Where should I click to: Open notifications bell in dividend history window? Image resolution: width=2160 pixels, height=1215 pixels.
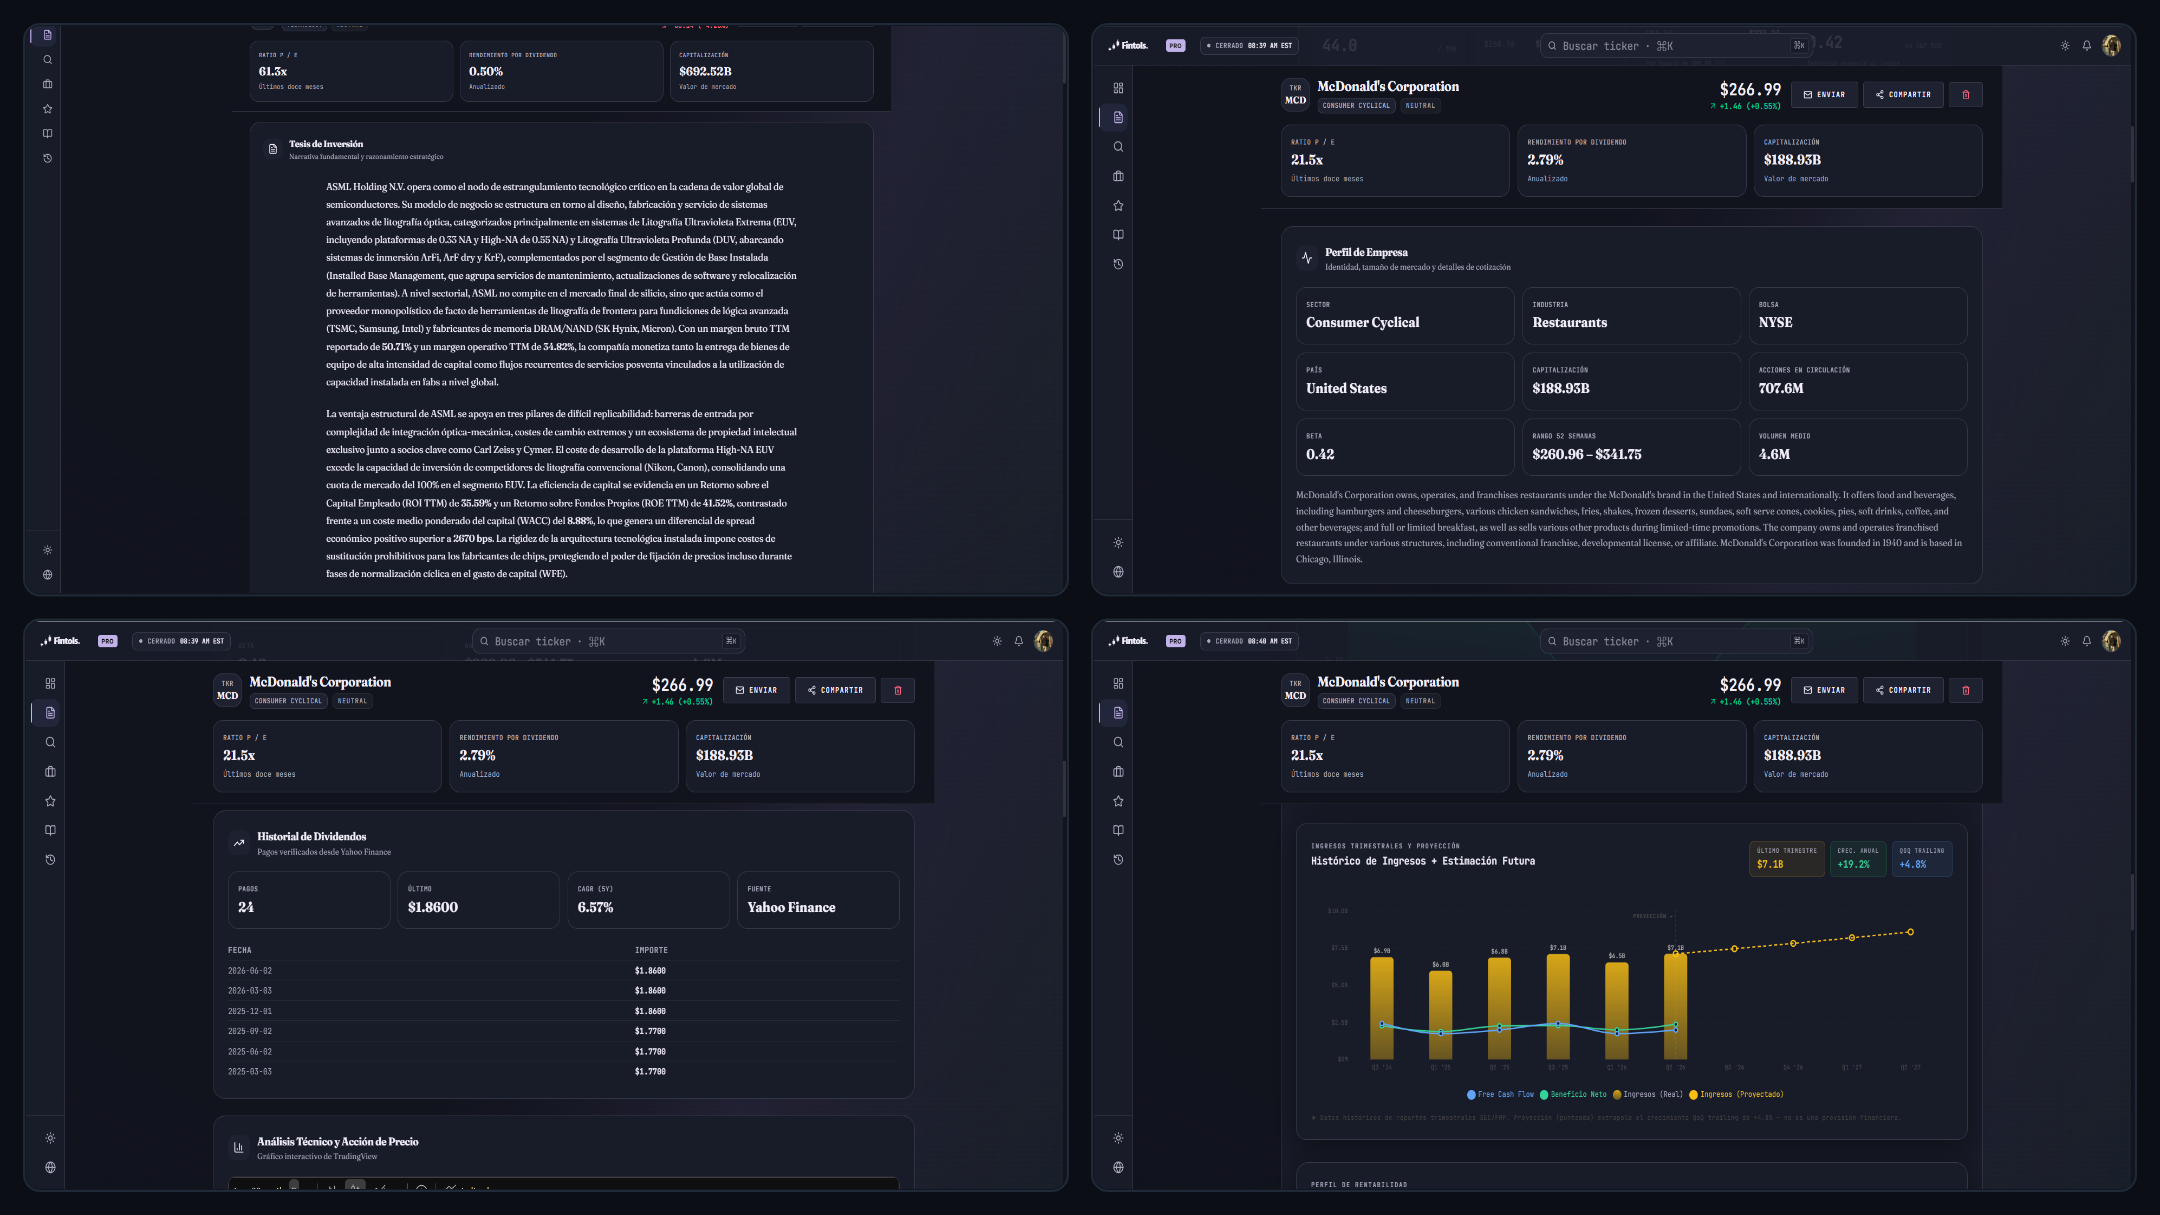pyautogui.click(x=1019, y=642)
